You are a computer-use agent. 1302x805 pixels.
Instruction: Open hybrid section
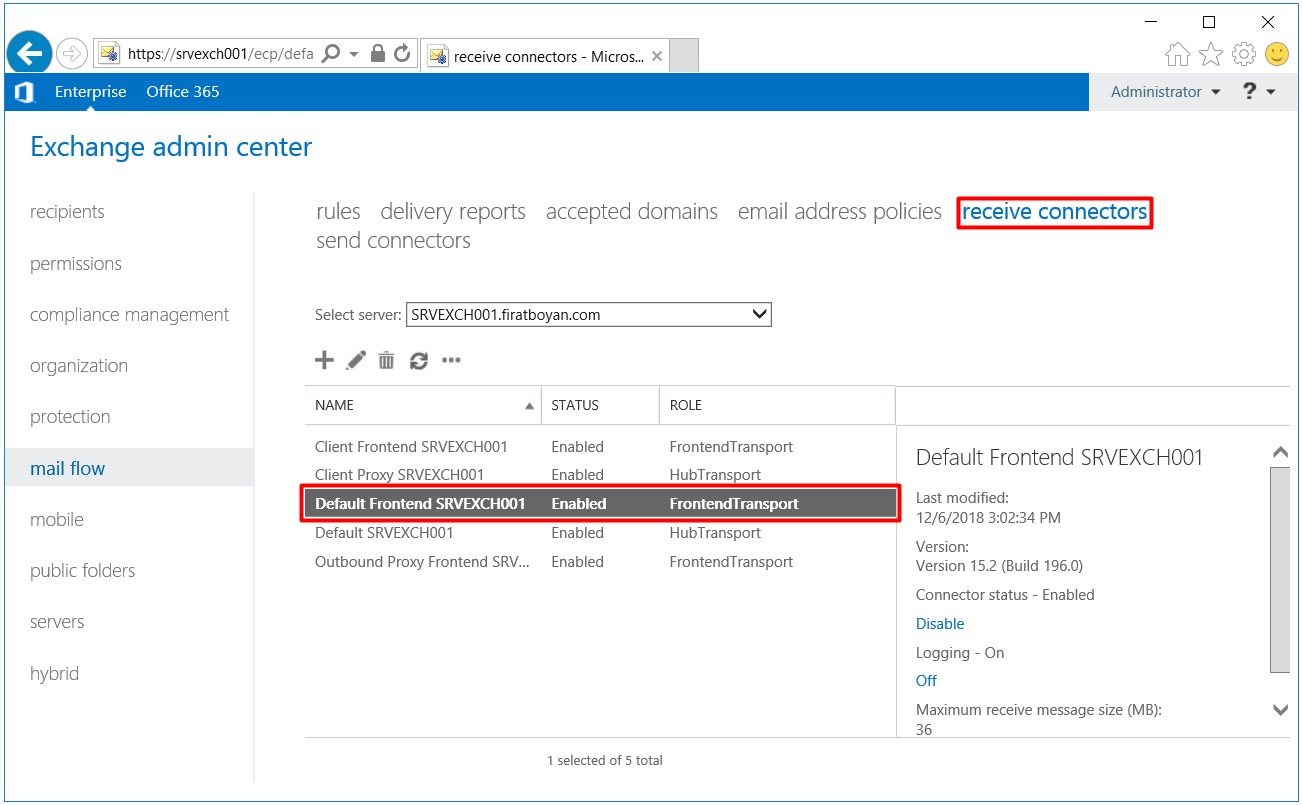(x=54, y=674)
